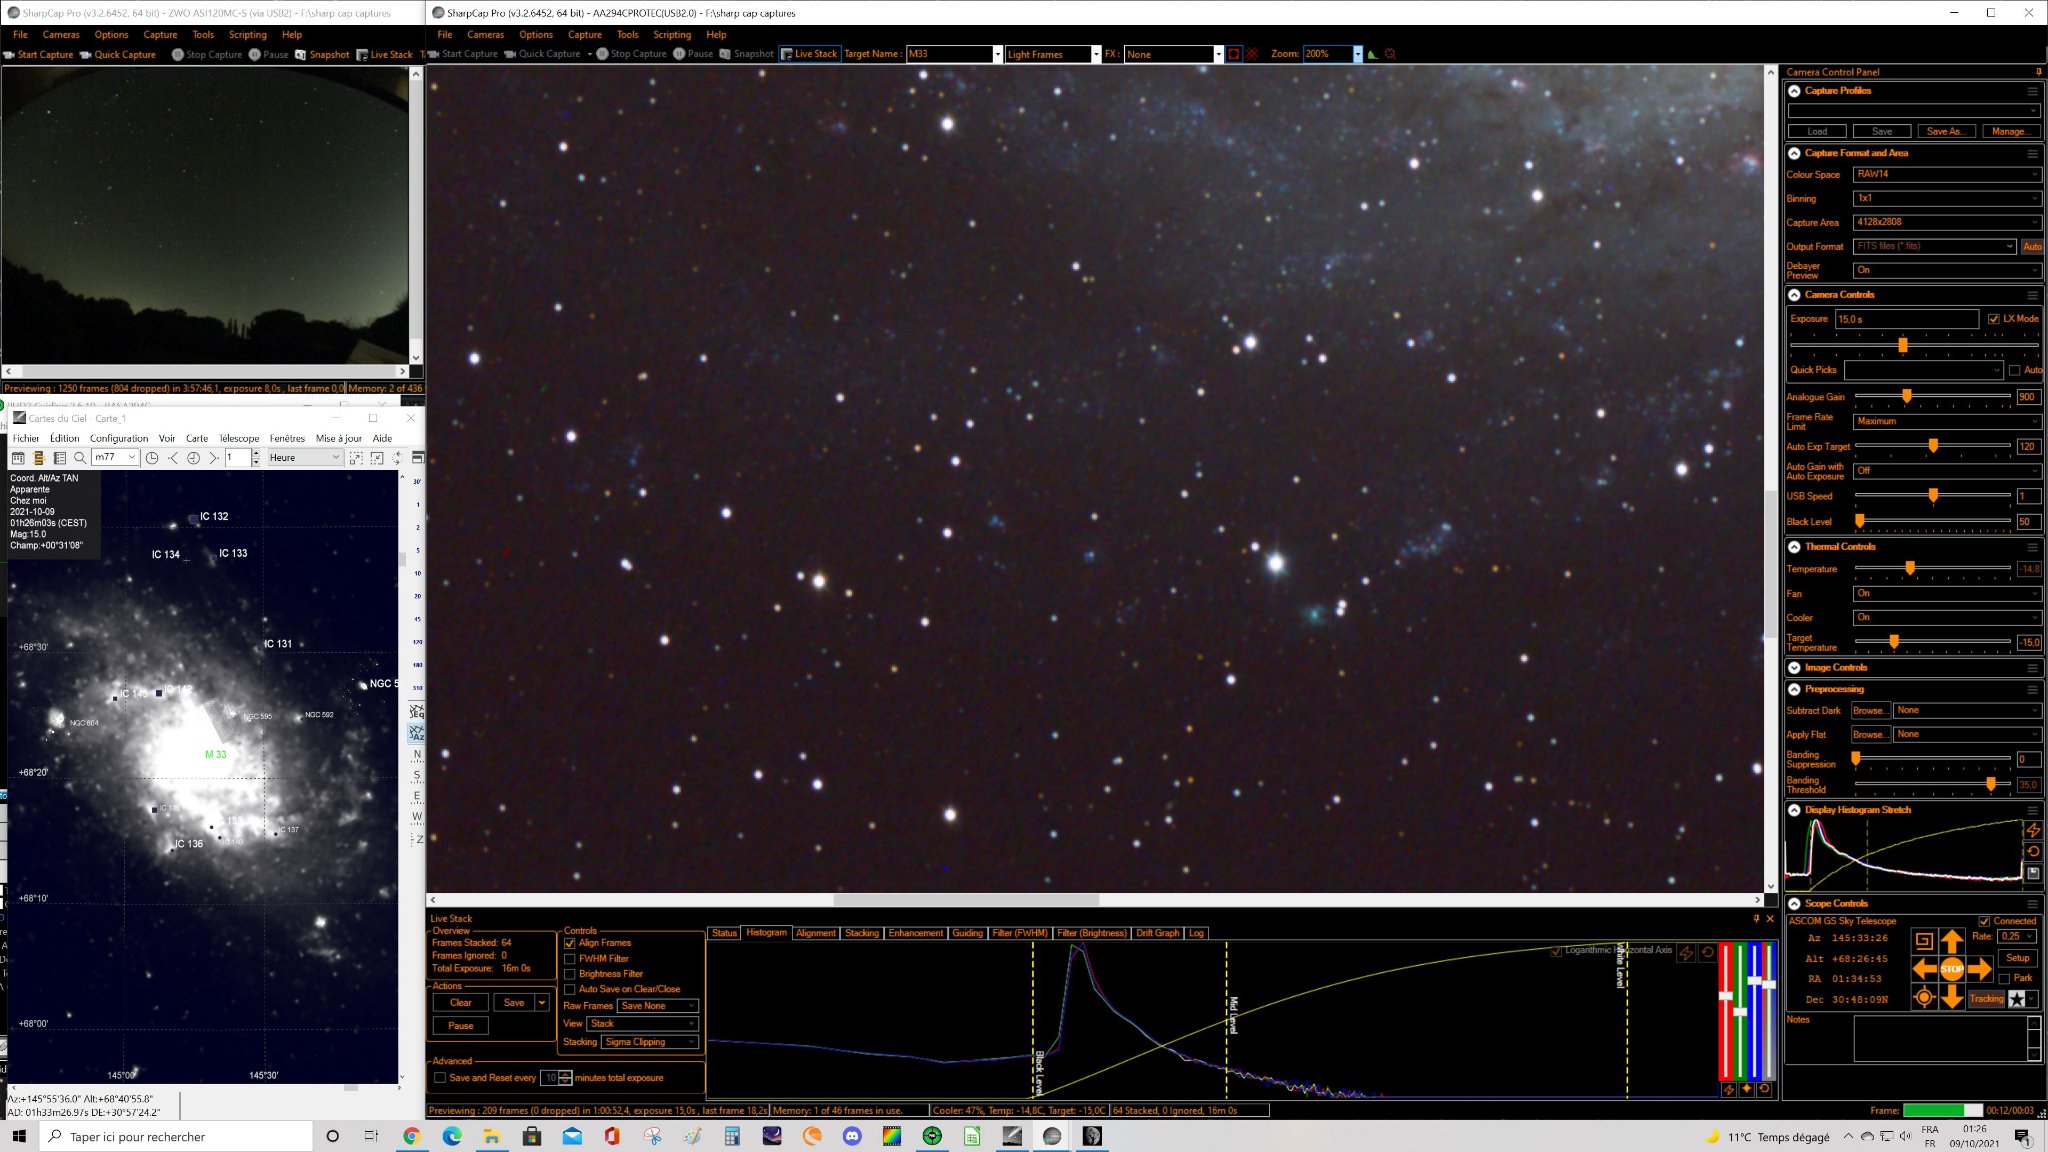Open the Capture Area dropdown
The image size is (2048, 1152).
point(1946,222)
